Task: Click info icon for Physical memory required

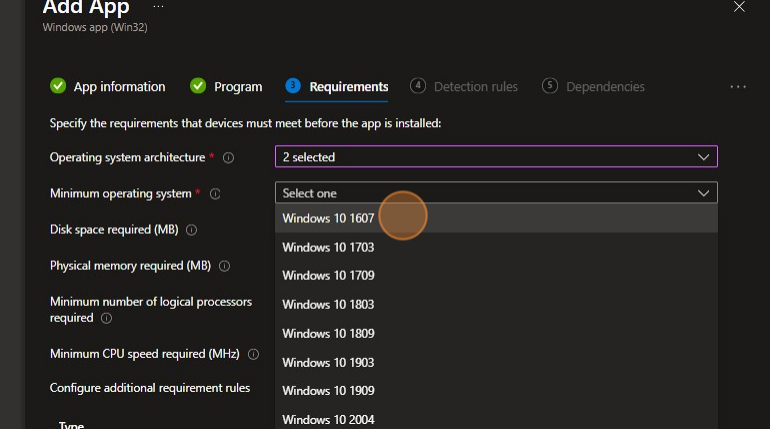Action: [x=225, y=266]
